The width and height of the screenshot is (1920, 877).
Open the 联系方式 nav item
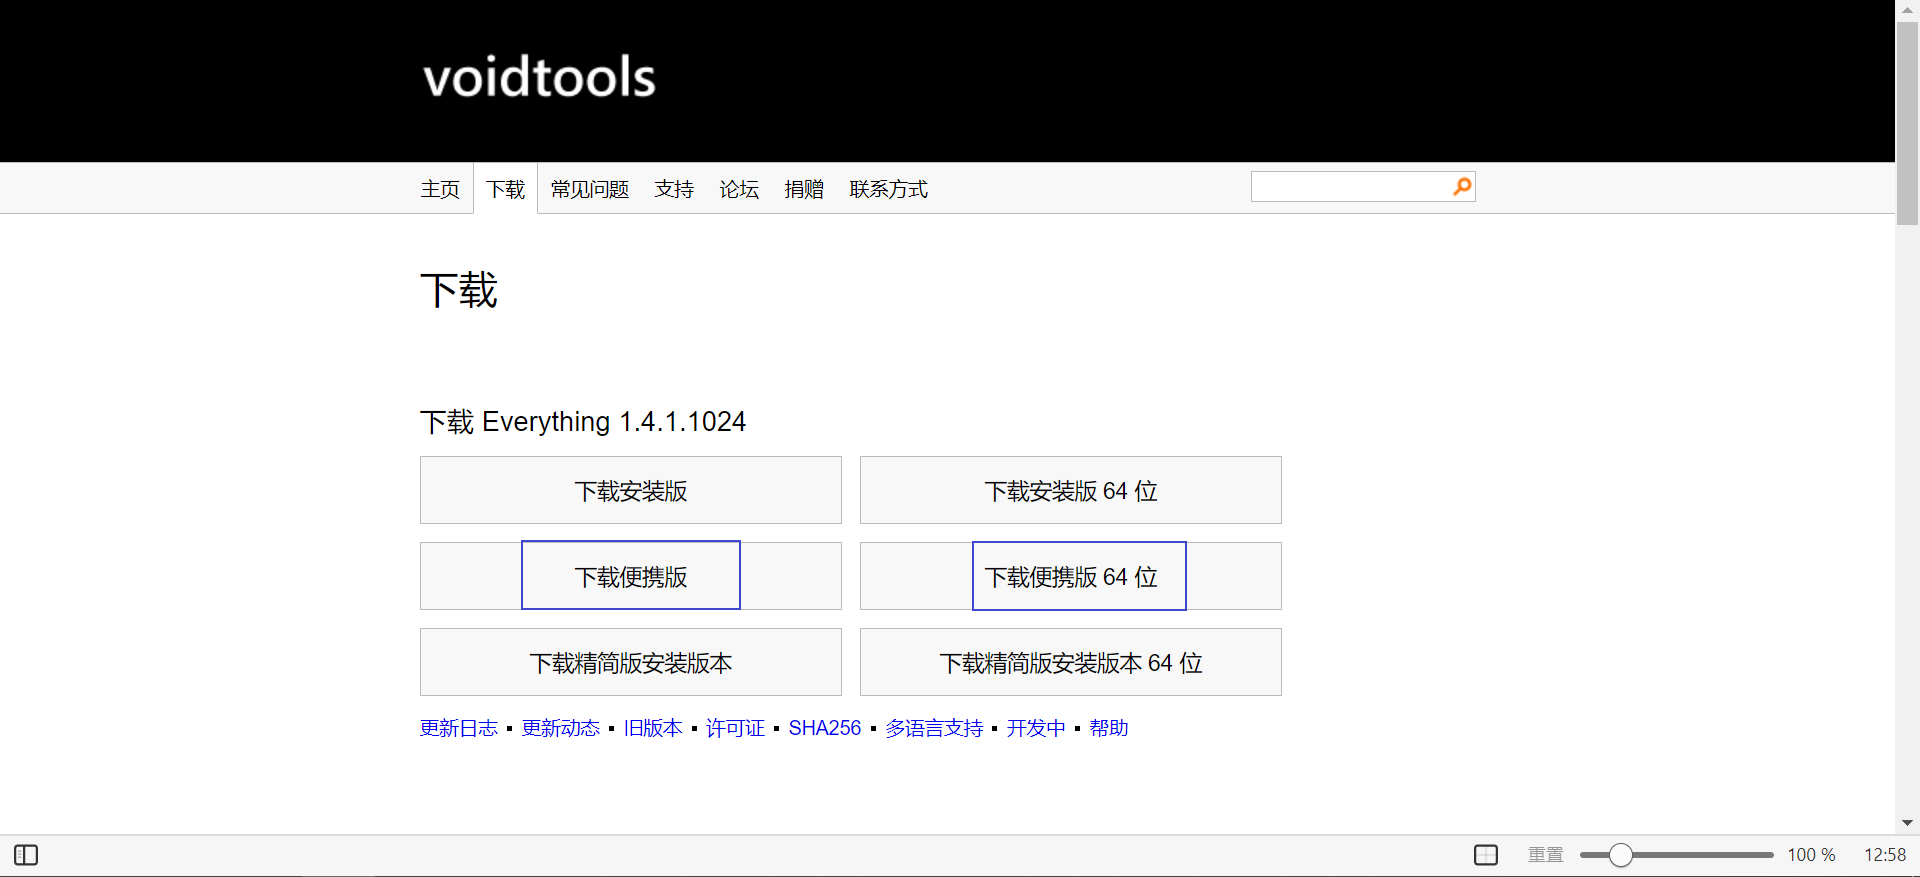click(x=889, y=189)
